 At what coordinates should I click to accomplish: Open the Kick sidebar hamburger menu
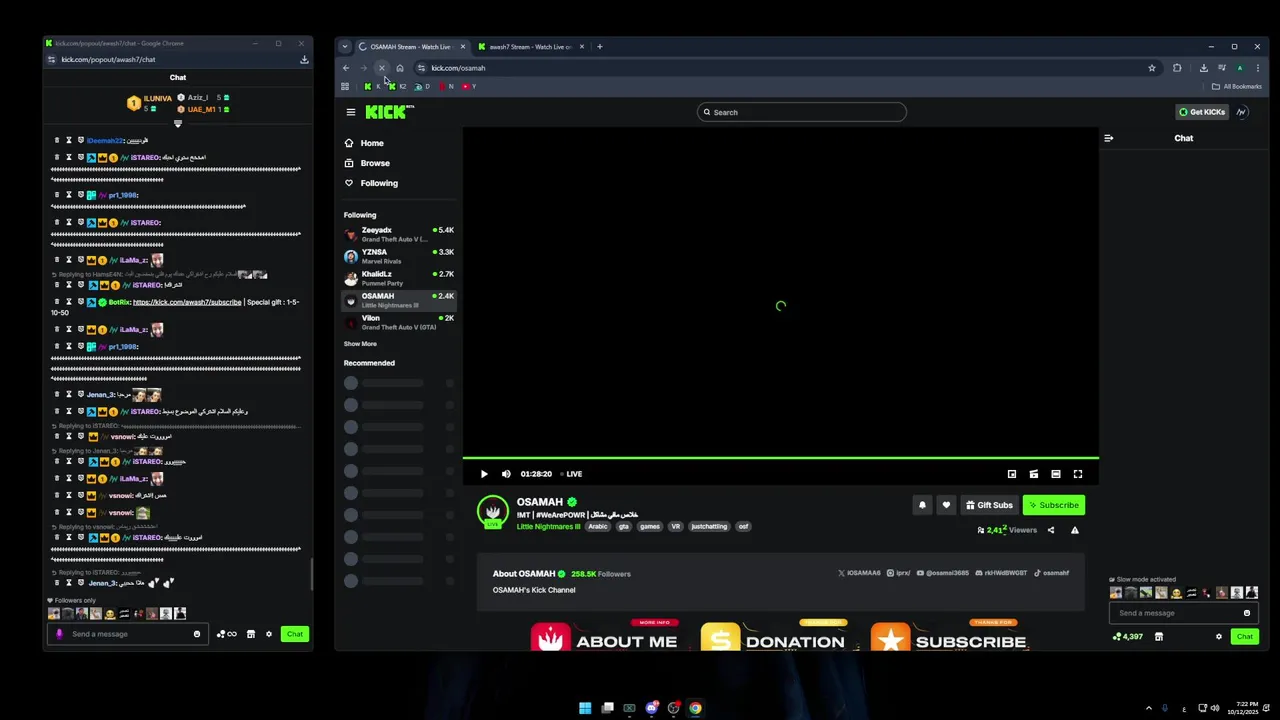tap(351, 112)
